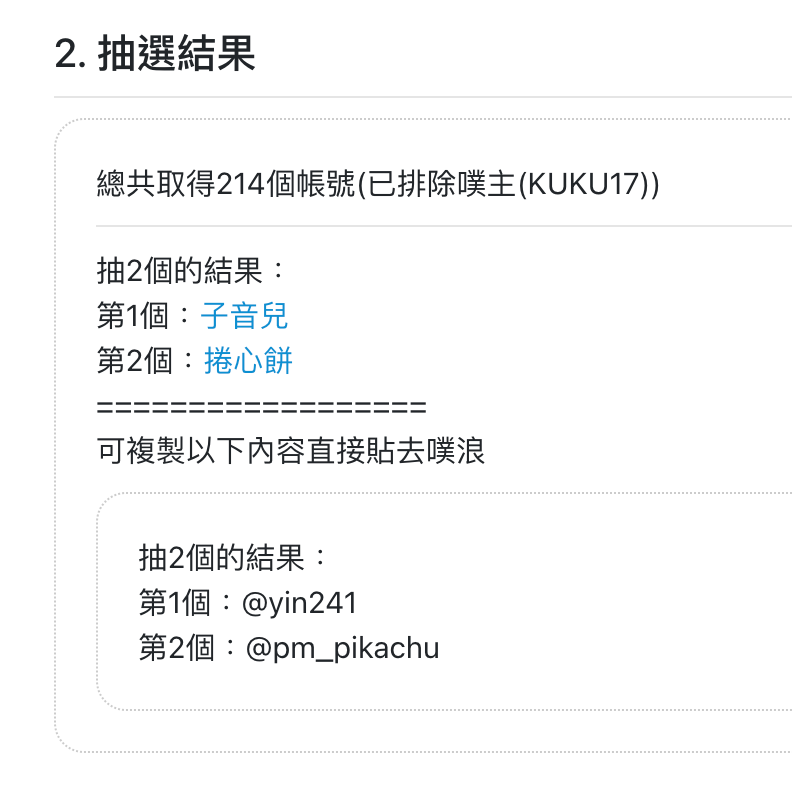Click the "2. 抽選結果" section heading
Screen dimensions: 792x786
(x=155, y=53)
